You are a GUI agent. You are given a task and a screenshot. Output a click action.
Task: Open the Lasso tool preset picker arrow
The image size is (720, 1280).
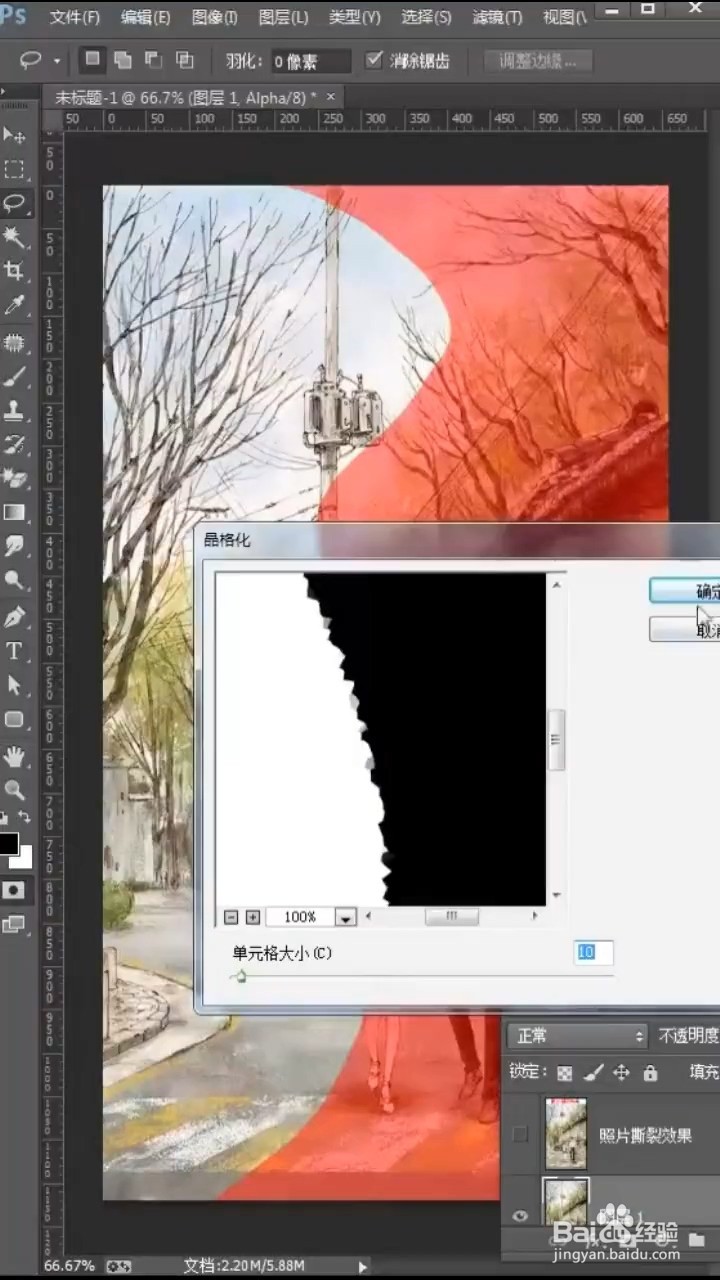click(x=57, y=61)
